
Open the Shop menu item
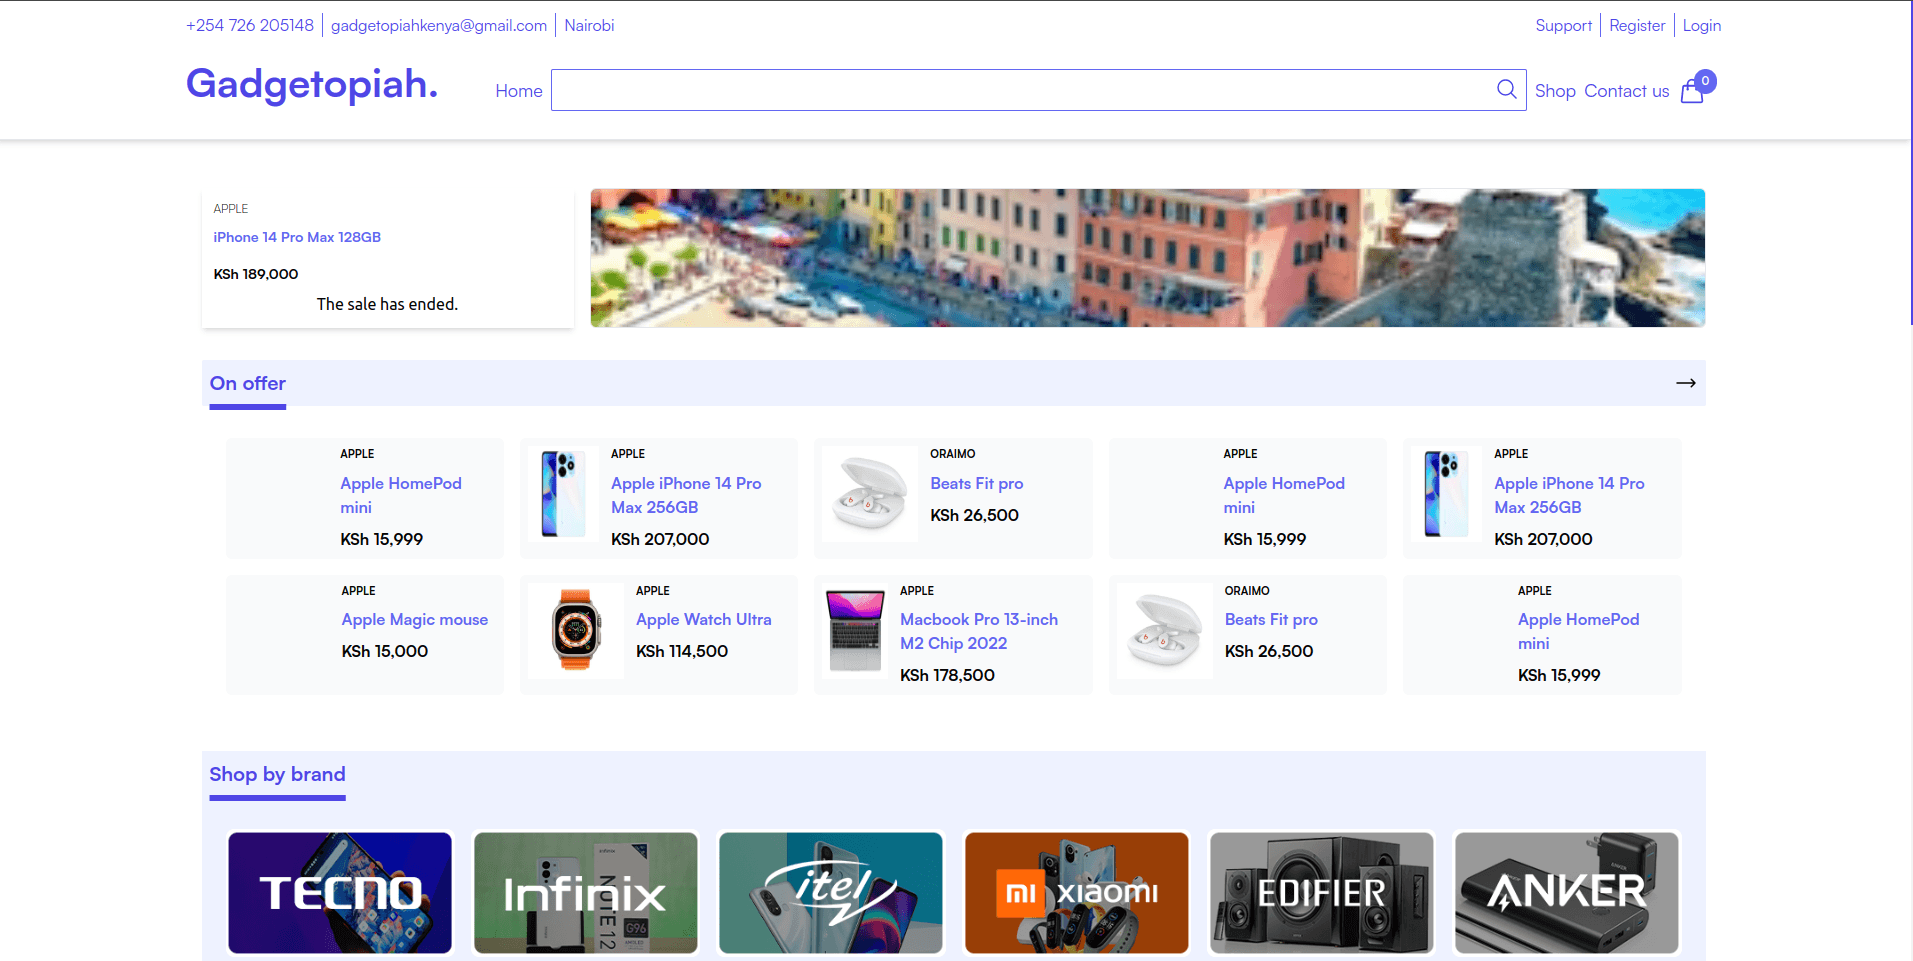coord(1555,91)
